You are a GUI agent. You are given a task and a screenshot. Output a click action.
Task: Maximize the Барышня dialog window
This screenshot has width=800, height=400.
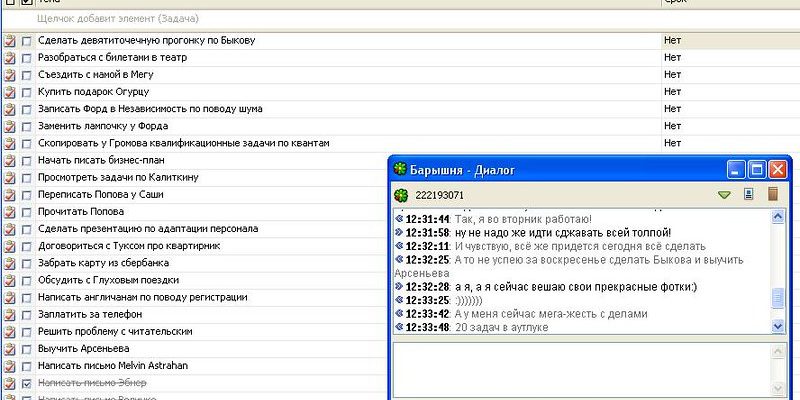757,170
